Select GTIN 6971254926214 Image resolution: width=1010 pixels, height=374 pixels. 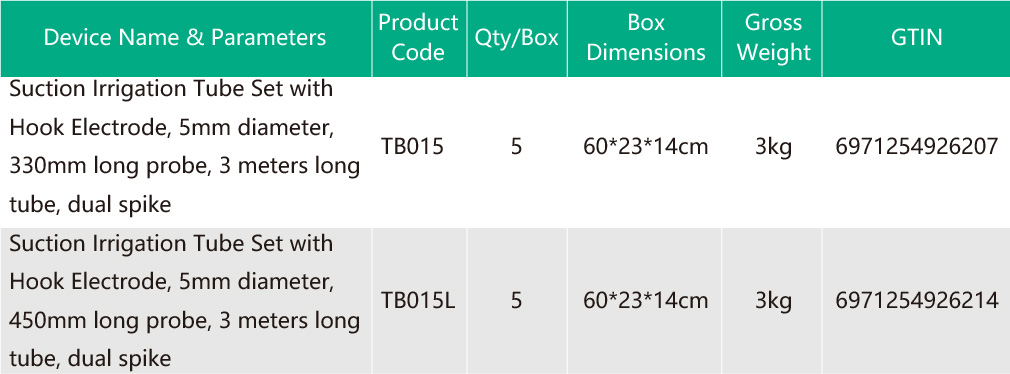pos(917,301)
